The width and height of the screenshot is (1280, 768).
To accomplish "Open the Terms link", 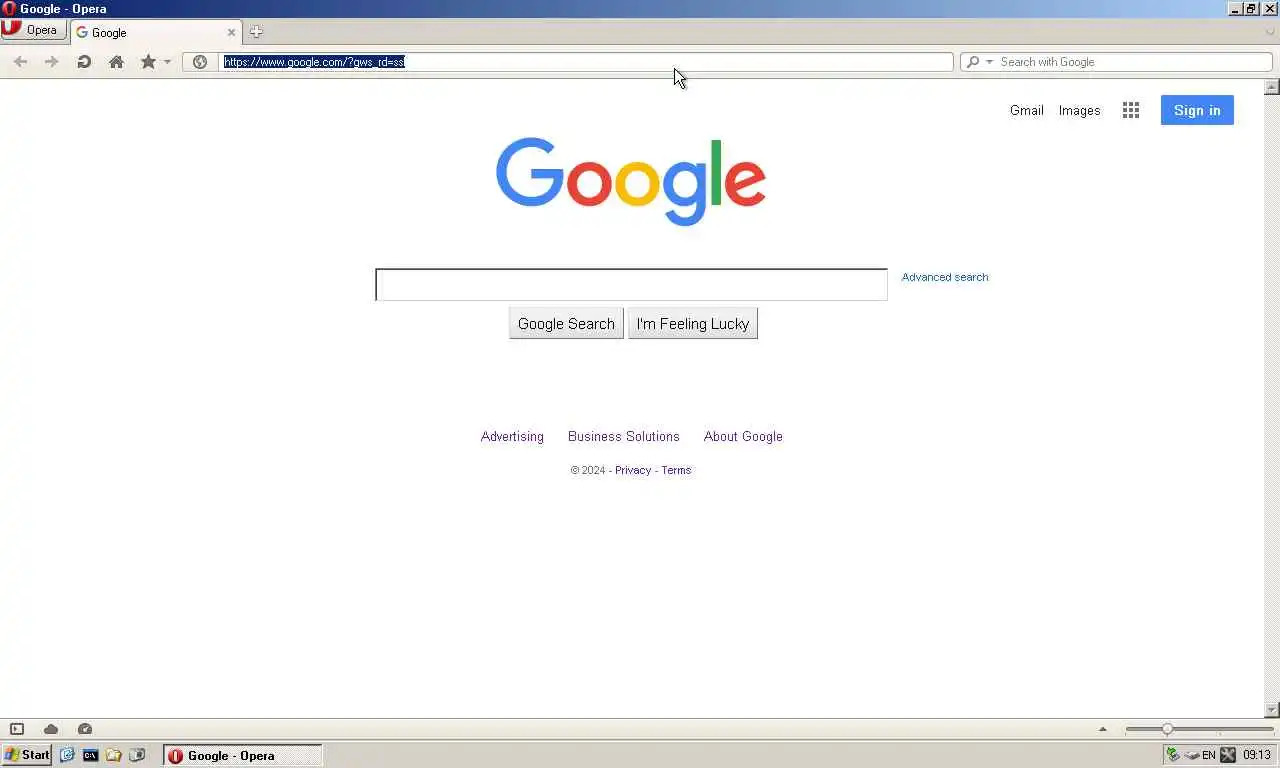I will point(676,470).
